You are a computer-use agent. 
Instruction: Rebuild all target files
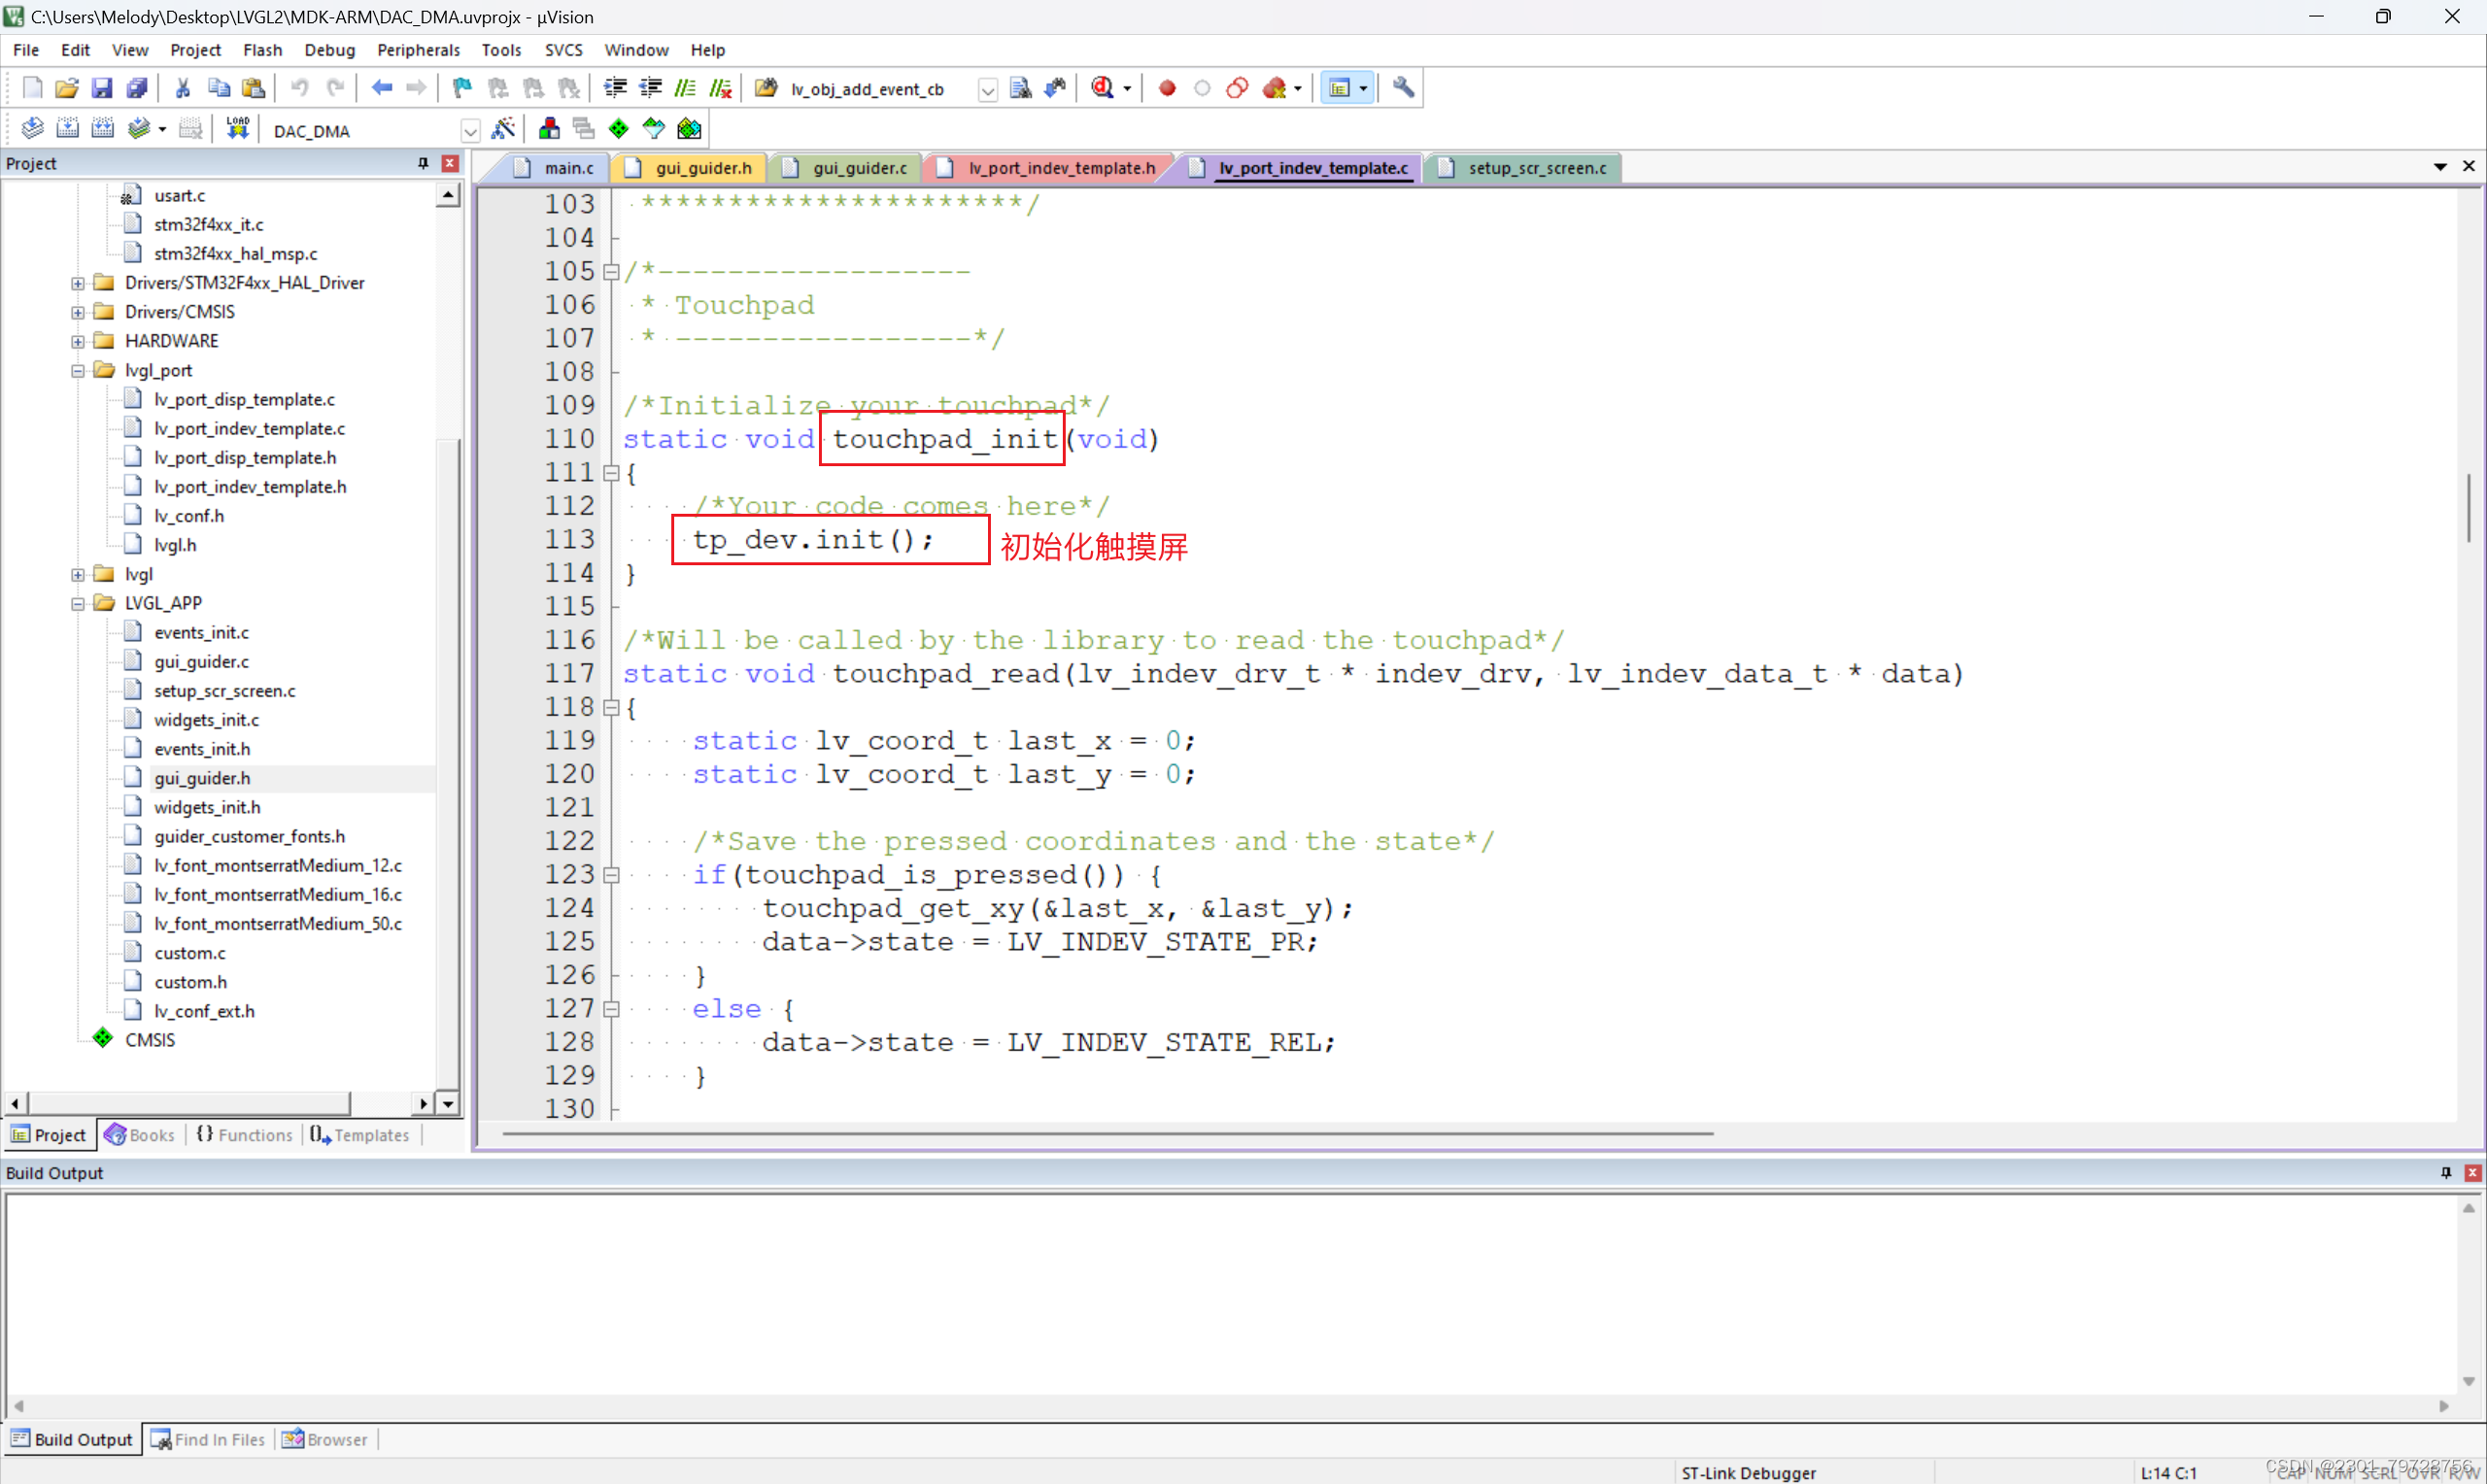[x=103, y=127]
